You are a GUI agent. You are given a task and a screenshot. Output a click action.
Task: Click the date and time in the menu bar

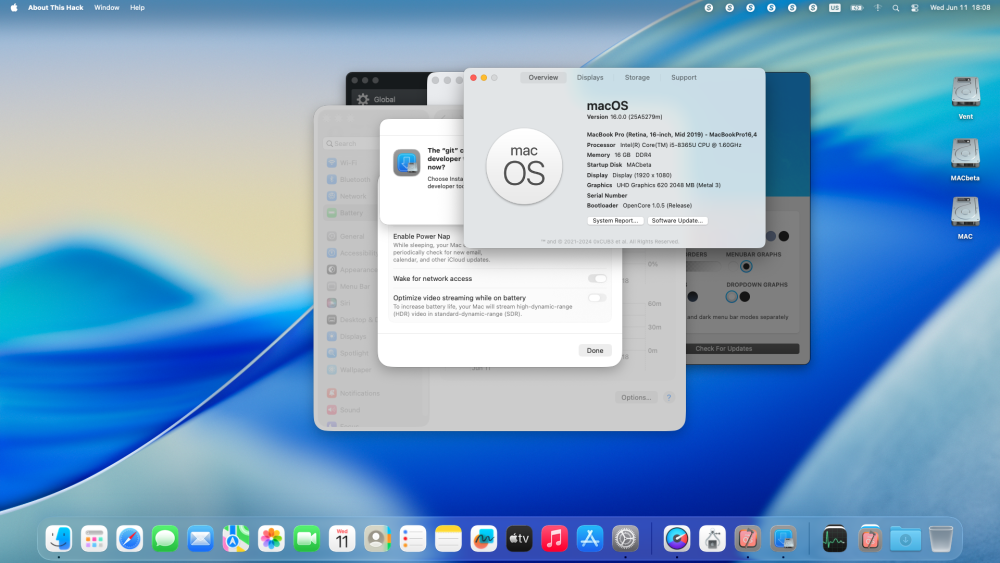pyautogui.click(x=960, y=8)
